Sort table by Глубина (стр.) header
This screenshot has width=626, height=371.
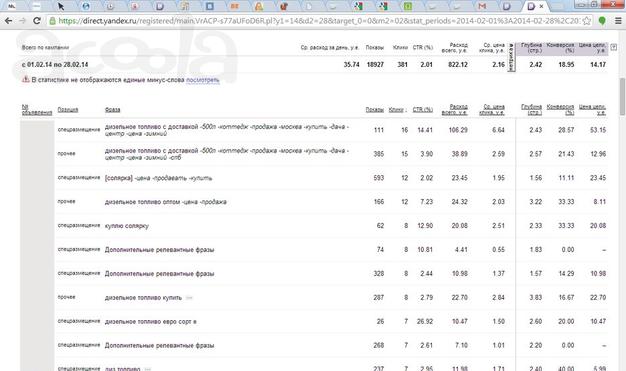(x=531, y=110)
